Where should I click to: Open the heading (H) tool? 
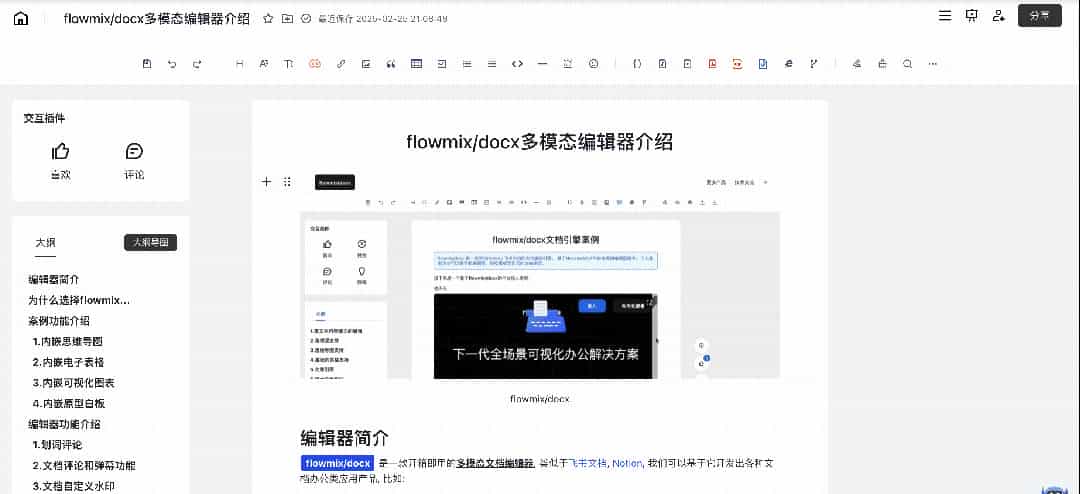coord(240,64)
